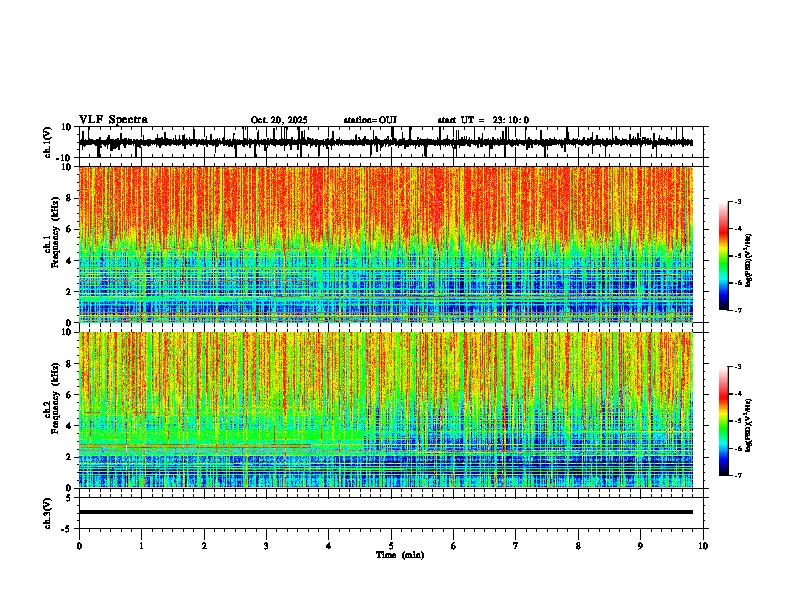Click the "VLF Spectra" plot title
The width and height of the screenshot is (792, 612).
coord(113,120)
